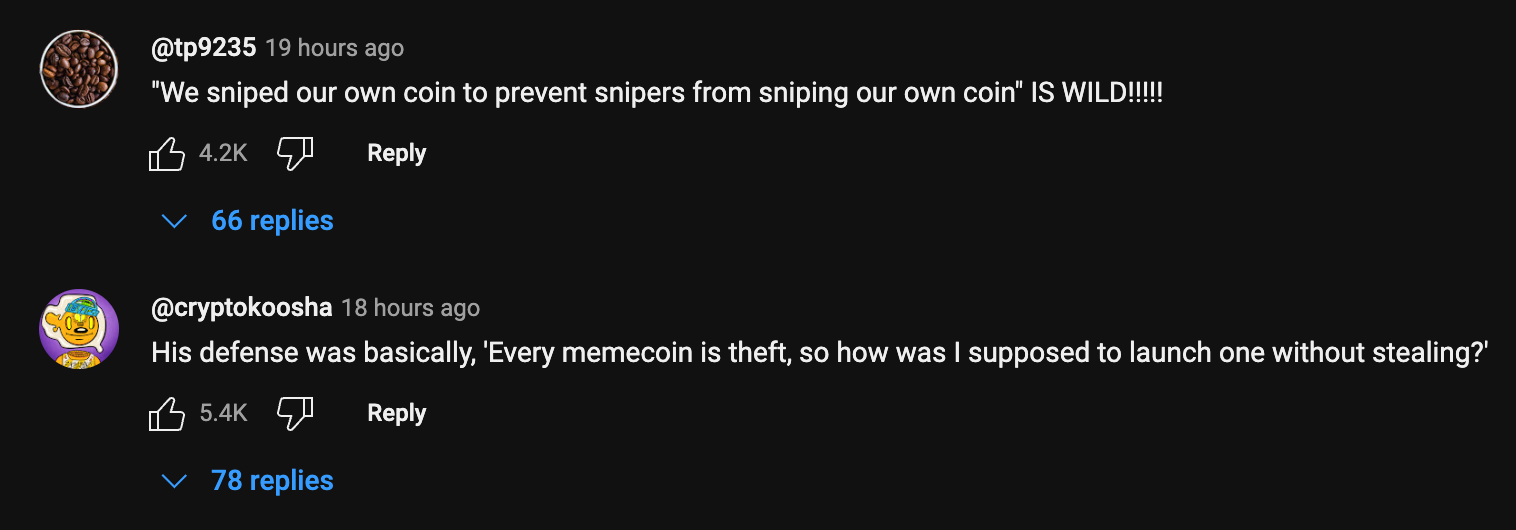Reply to the @cryptokoosha comment
1516x530 pixels.
click(x=397, y=413)
